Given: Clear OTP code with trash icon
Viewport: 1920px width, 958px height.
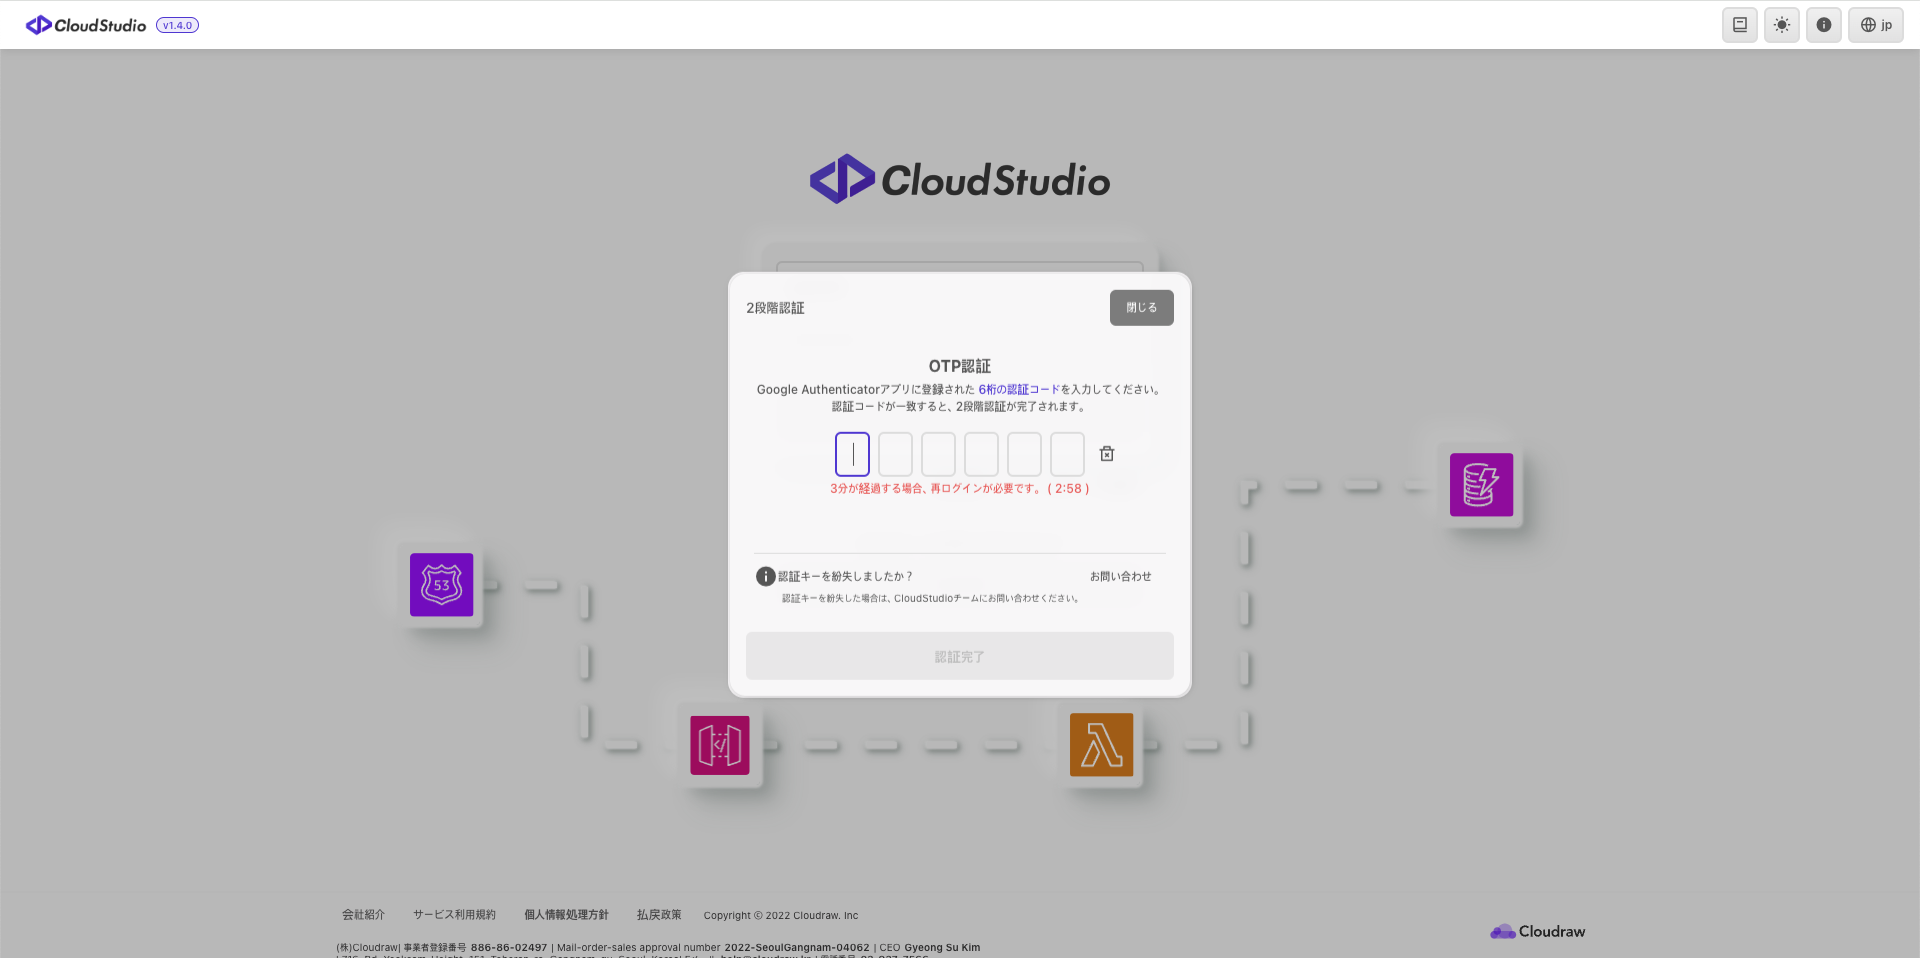Looking at the screenshot, I should point(1107,454).
